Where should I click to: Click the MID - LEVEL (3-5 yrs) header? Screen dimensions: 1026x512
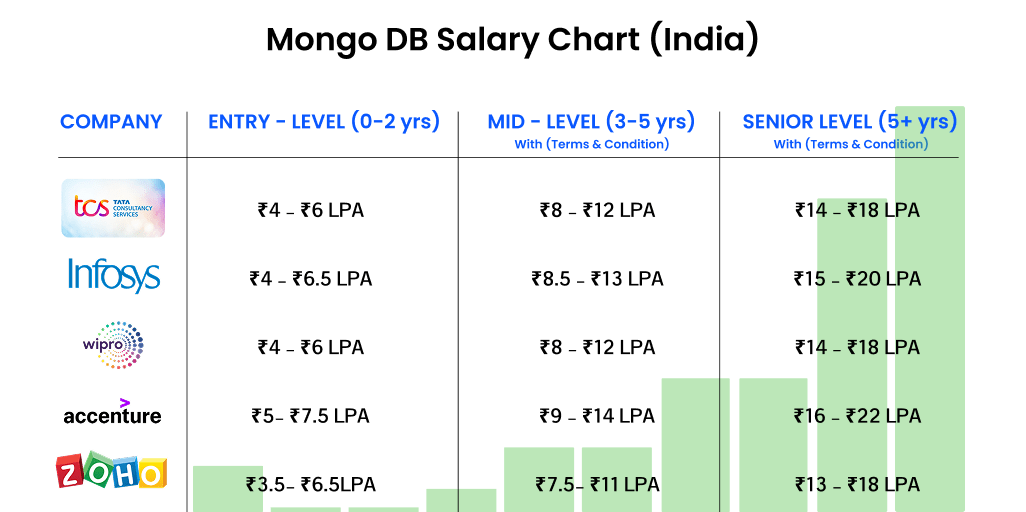(x=591, y=122)
